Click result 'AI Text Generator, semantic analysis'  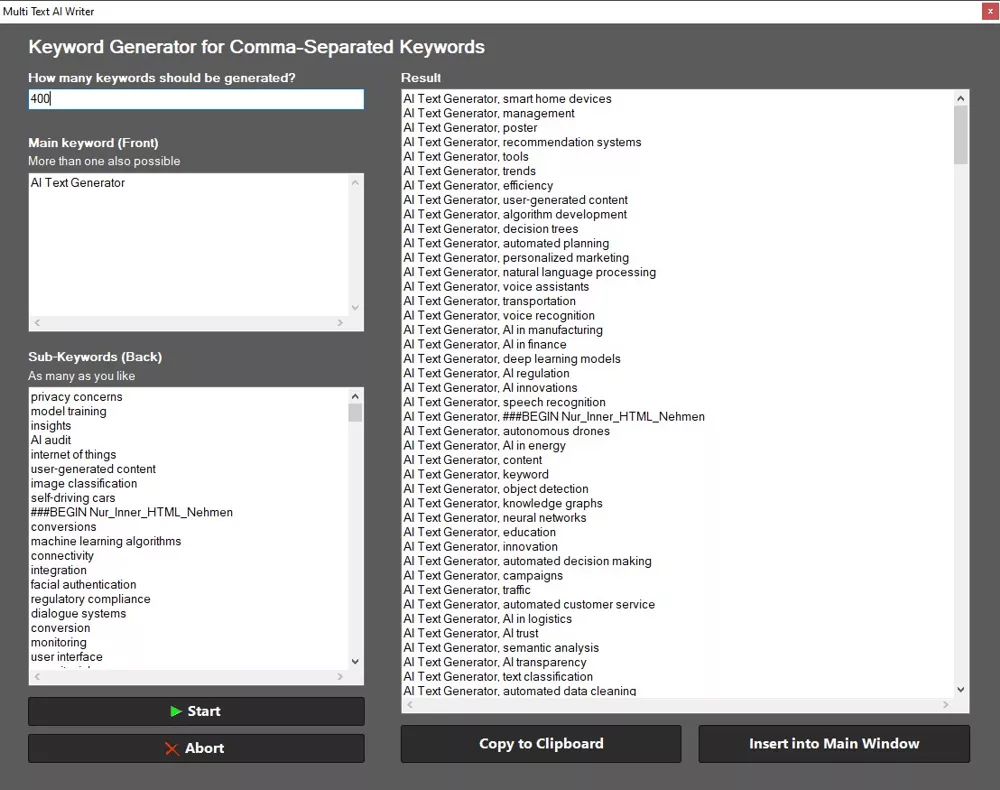(x=501, y=648)
